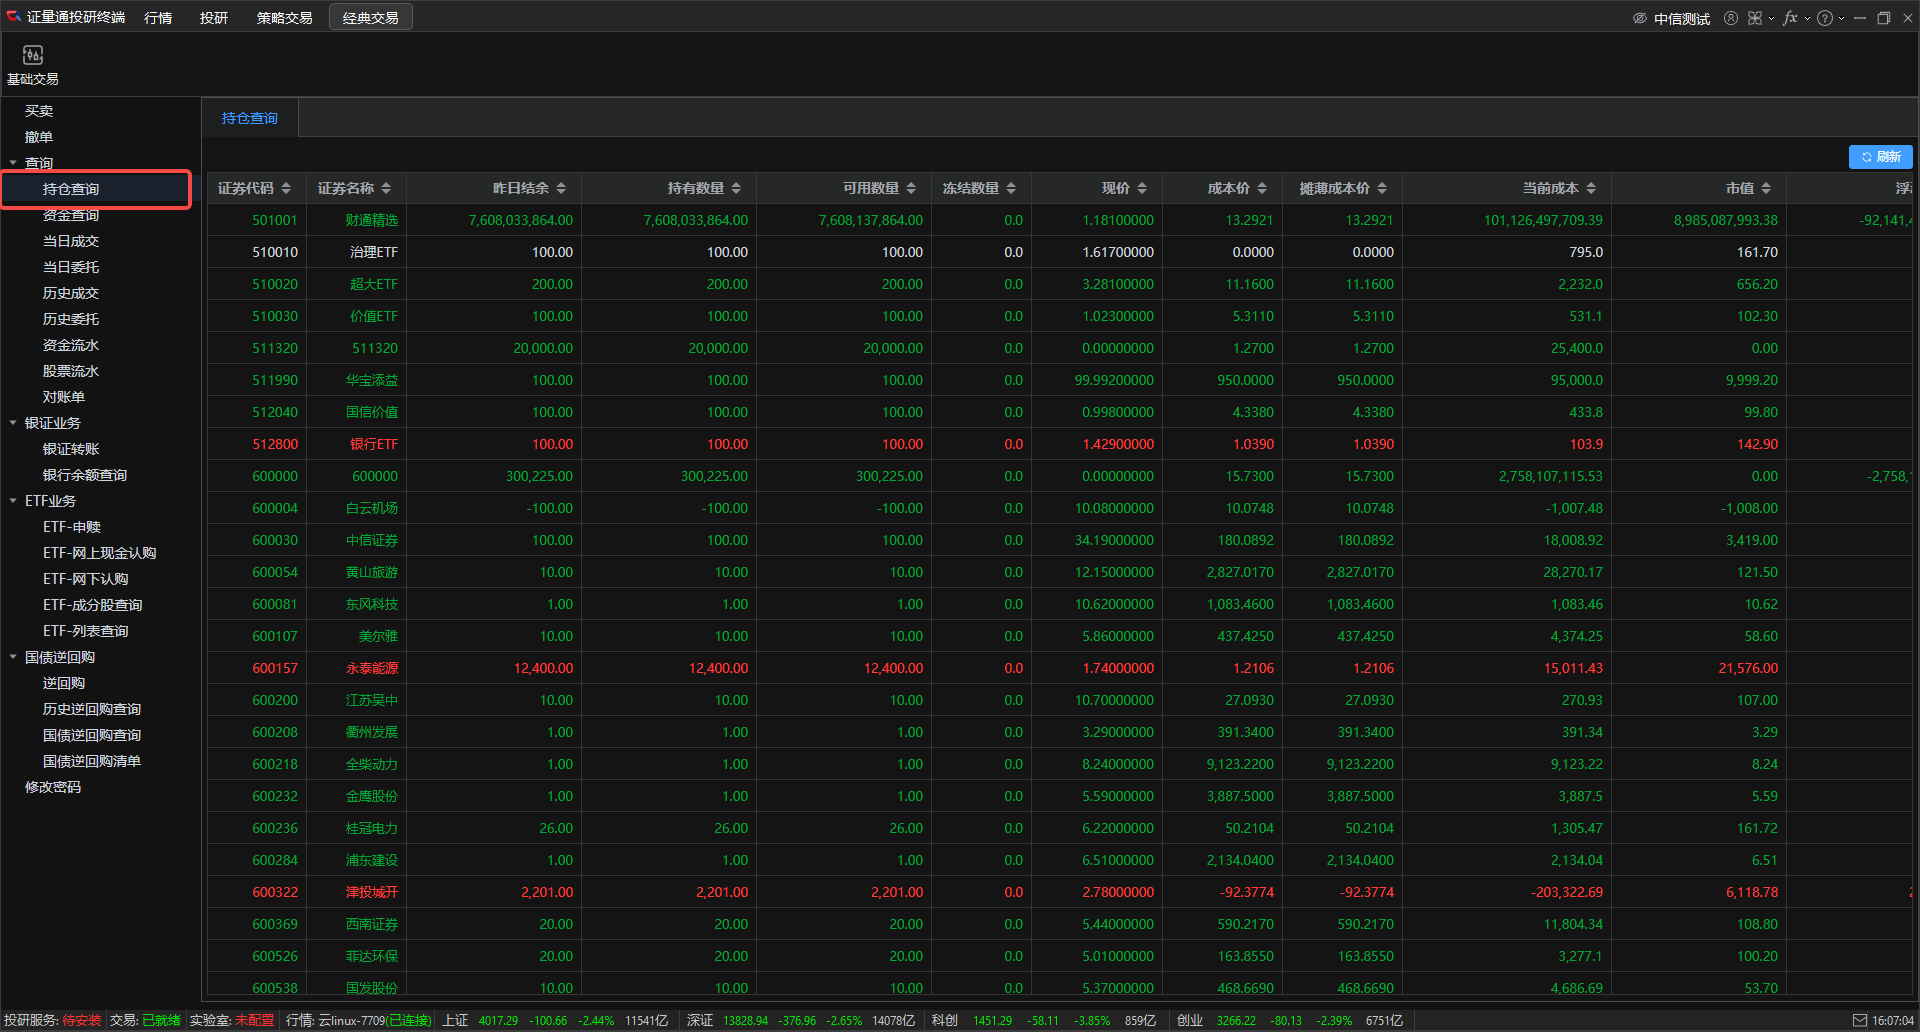Viewport: 1920px width, 1032px height.
Task: Open the help question mark icon
Action: (x=1825, y=18)
